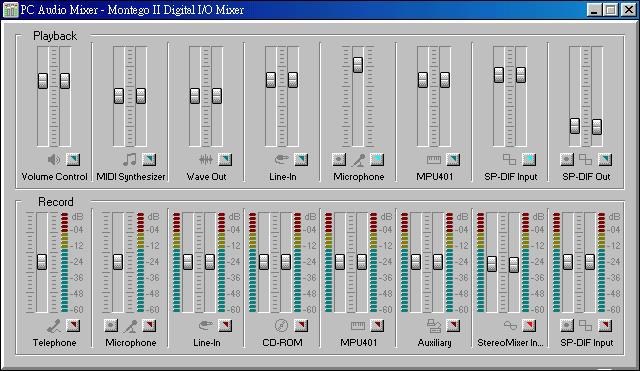
Task: Click the Auxiliary device icon
Action: (x=434, y=326)
